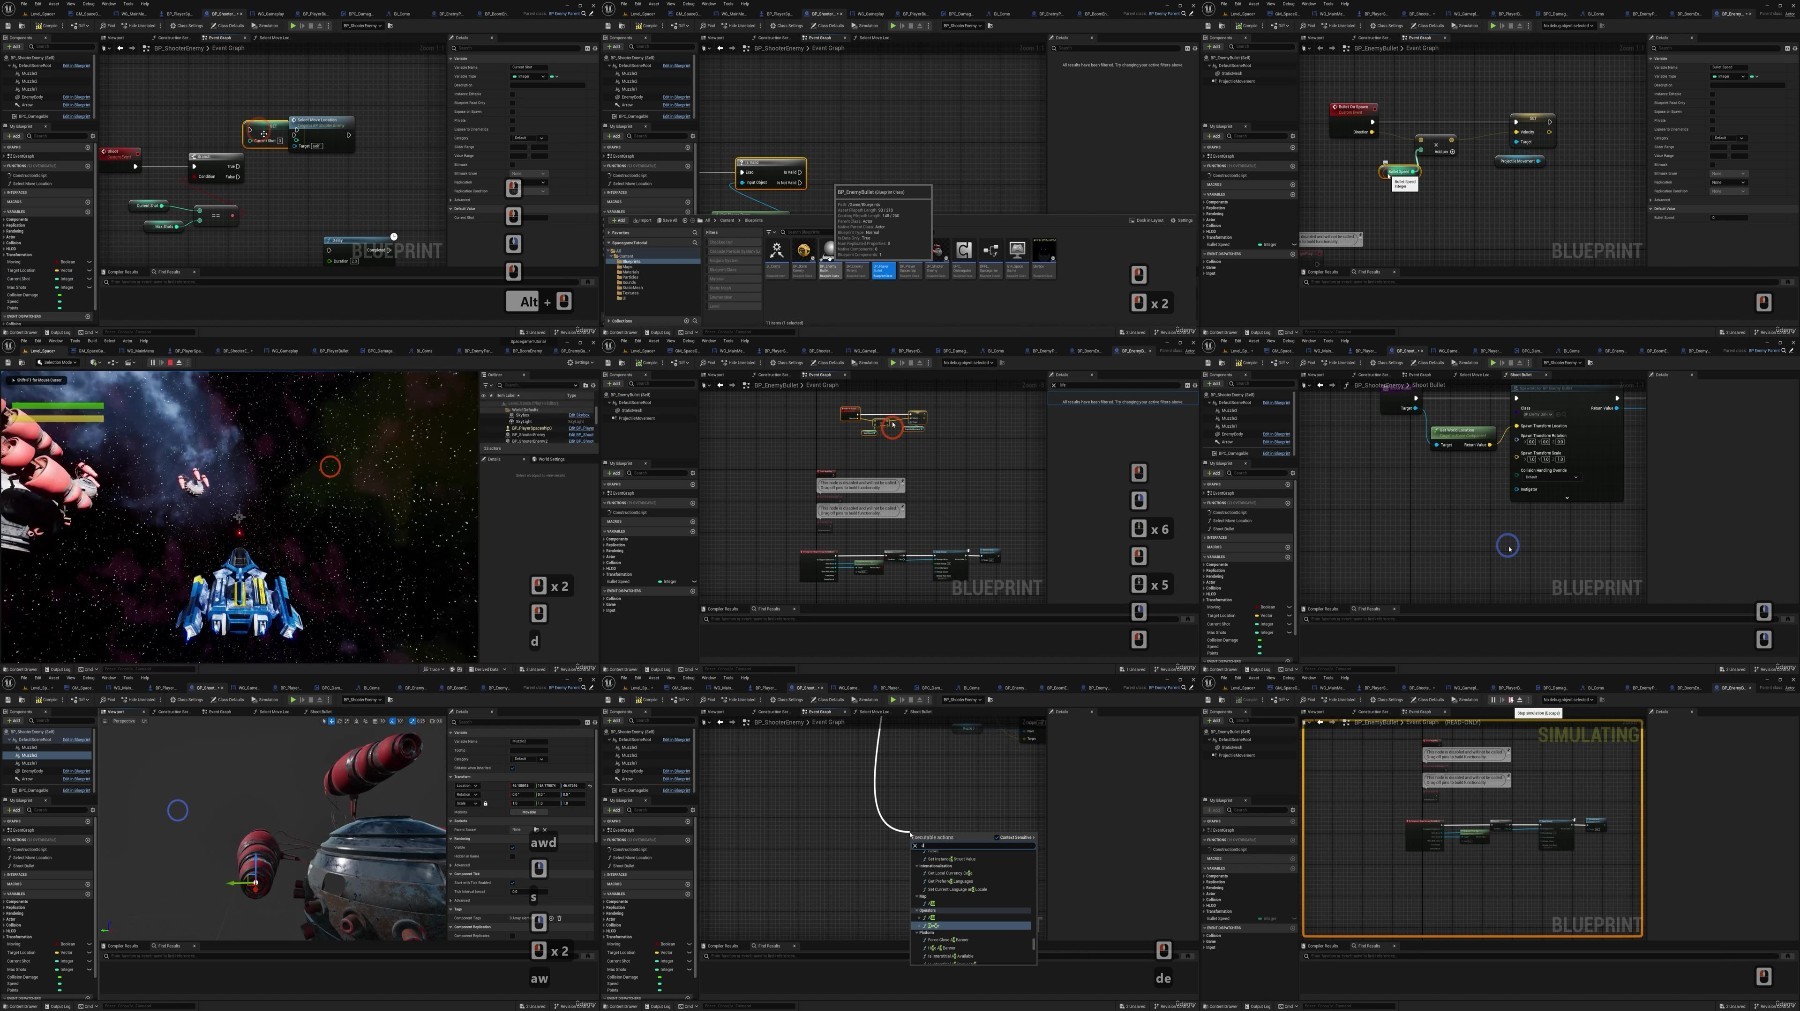The height and width of the screenshot is (1011, 1800).
Task: Click Details property matrix grid icon, top-left screenshot
Action: coord(587,48)
